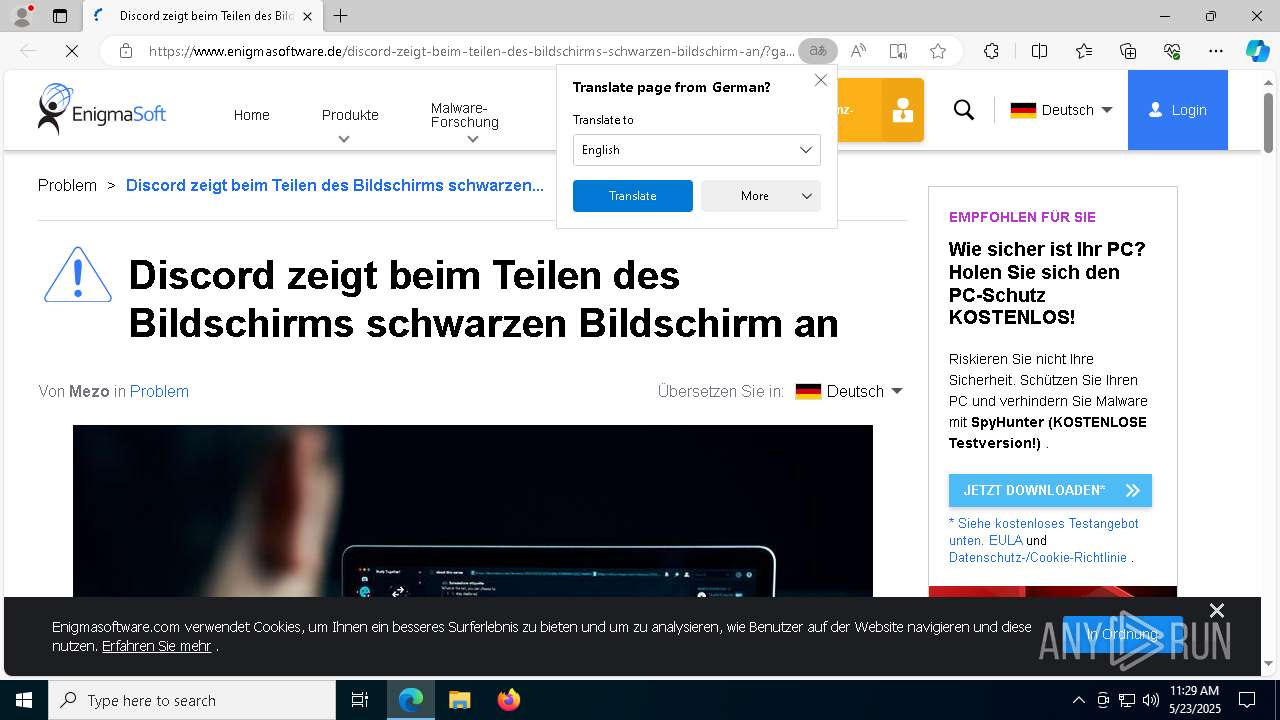1280x720 pixels.
Task: Enter Immersive Reader mode
Action: [x=898, y=51]
